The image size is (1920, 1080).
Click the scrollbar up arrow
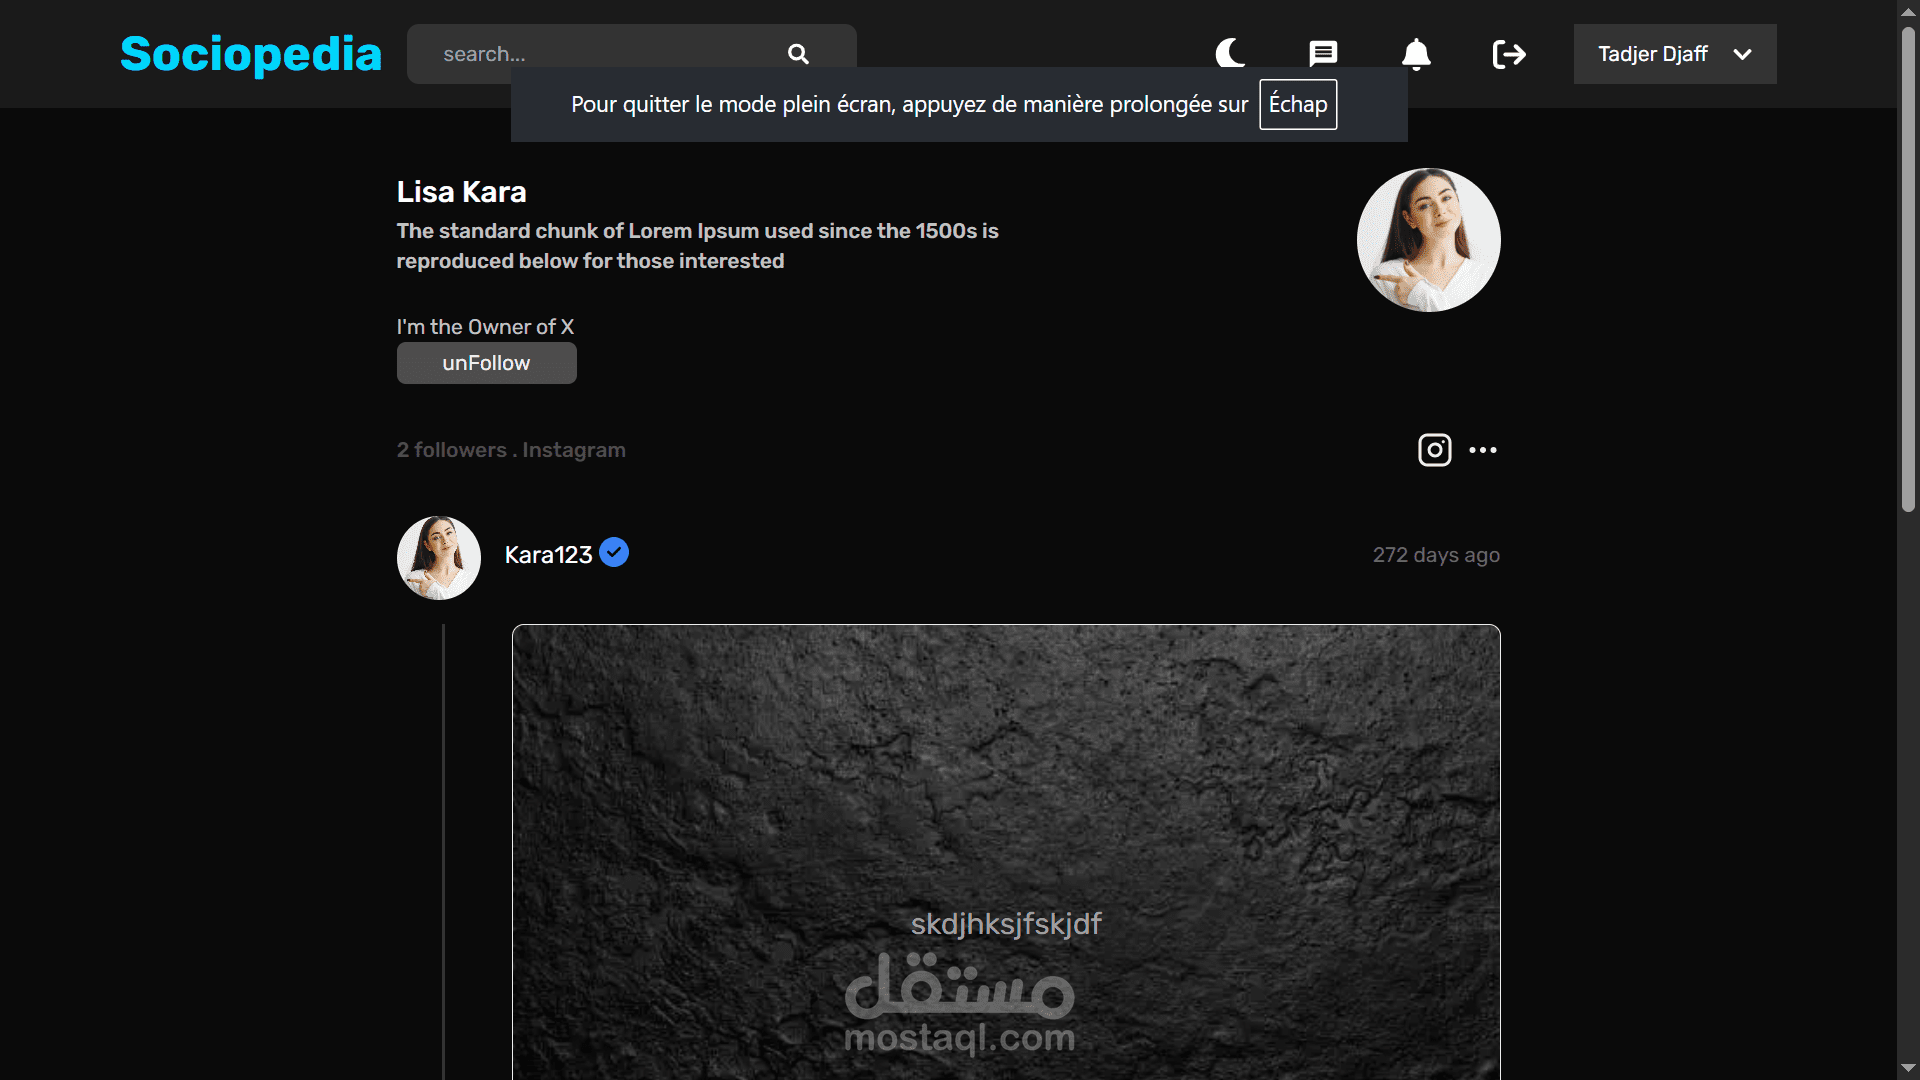[1908, 10]
